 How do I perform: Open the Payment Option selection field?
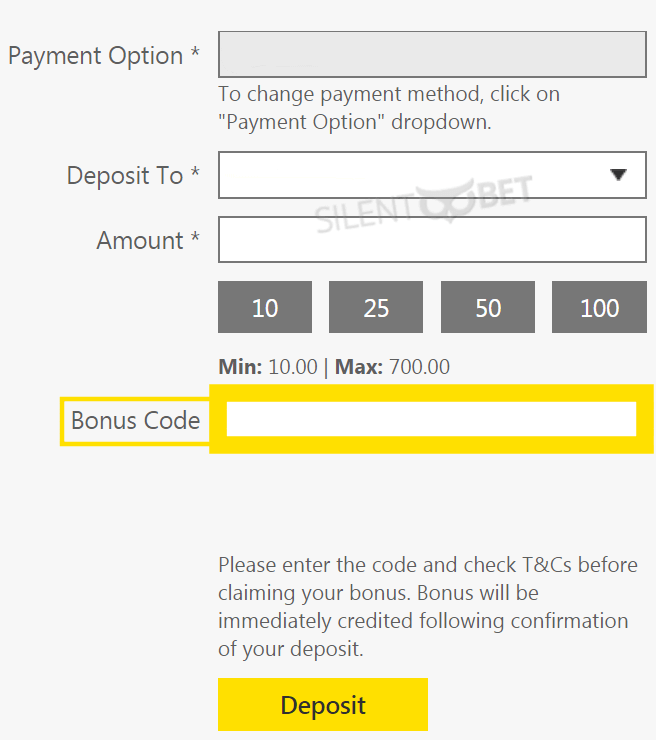[432, 54]
